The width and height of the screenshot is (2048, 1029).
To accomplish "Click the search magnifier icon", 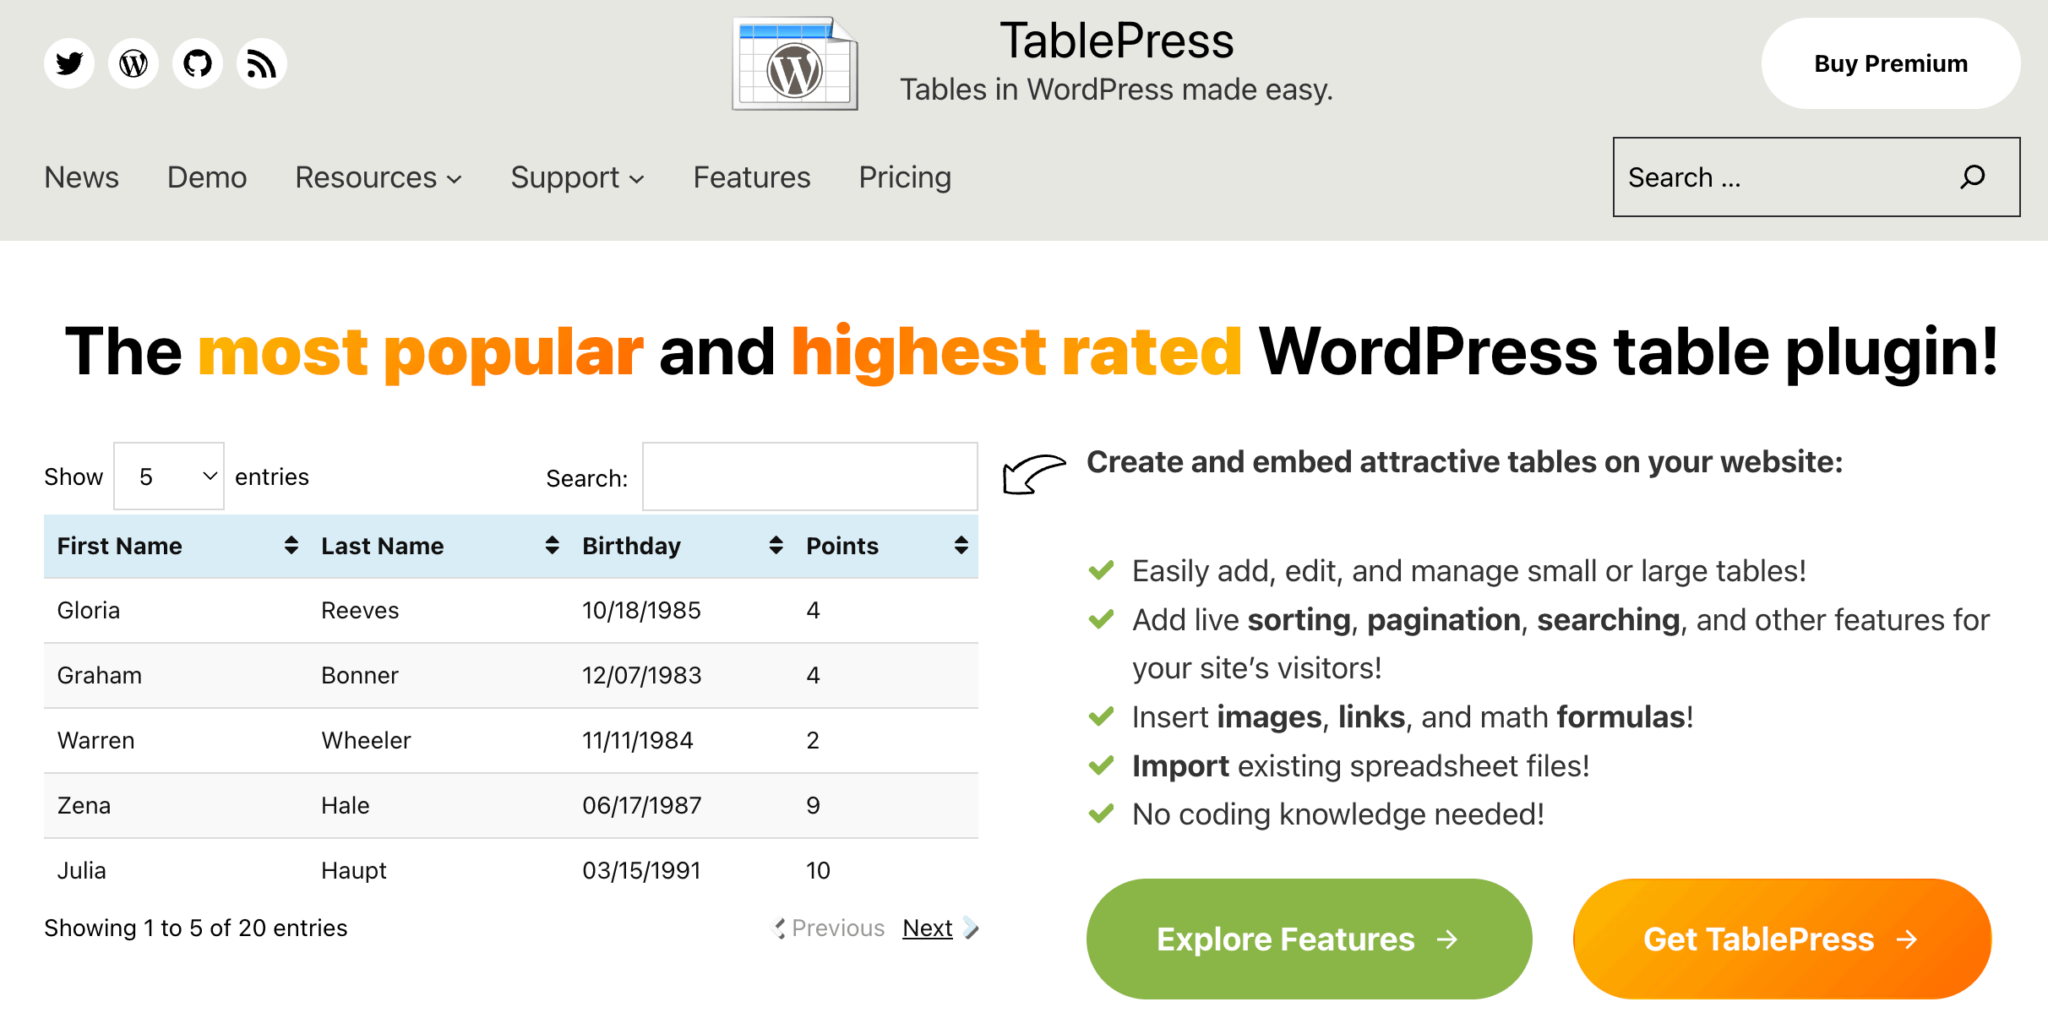I will [x=1972, y=177].
